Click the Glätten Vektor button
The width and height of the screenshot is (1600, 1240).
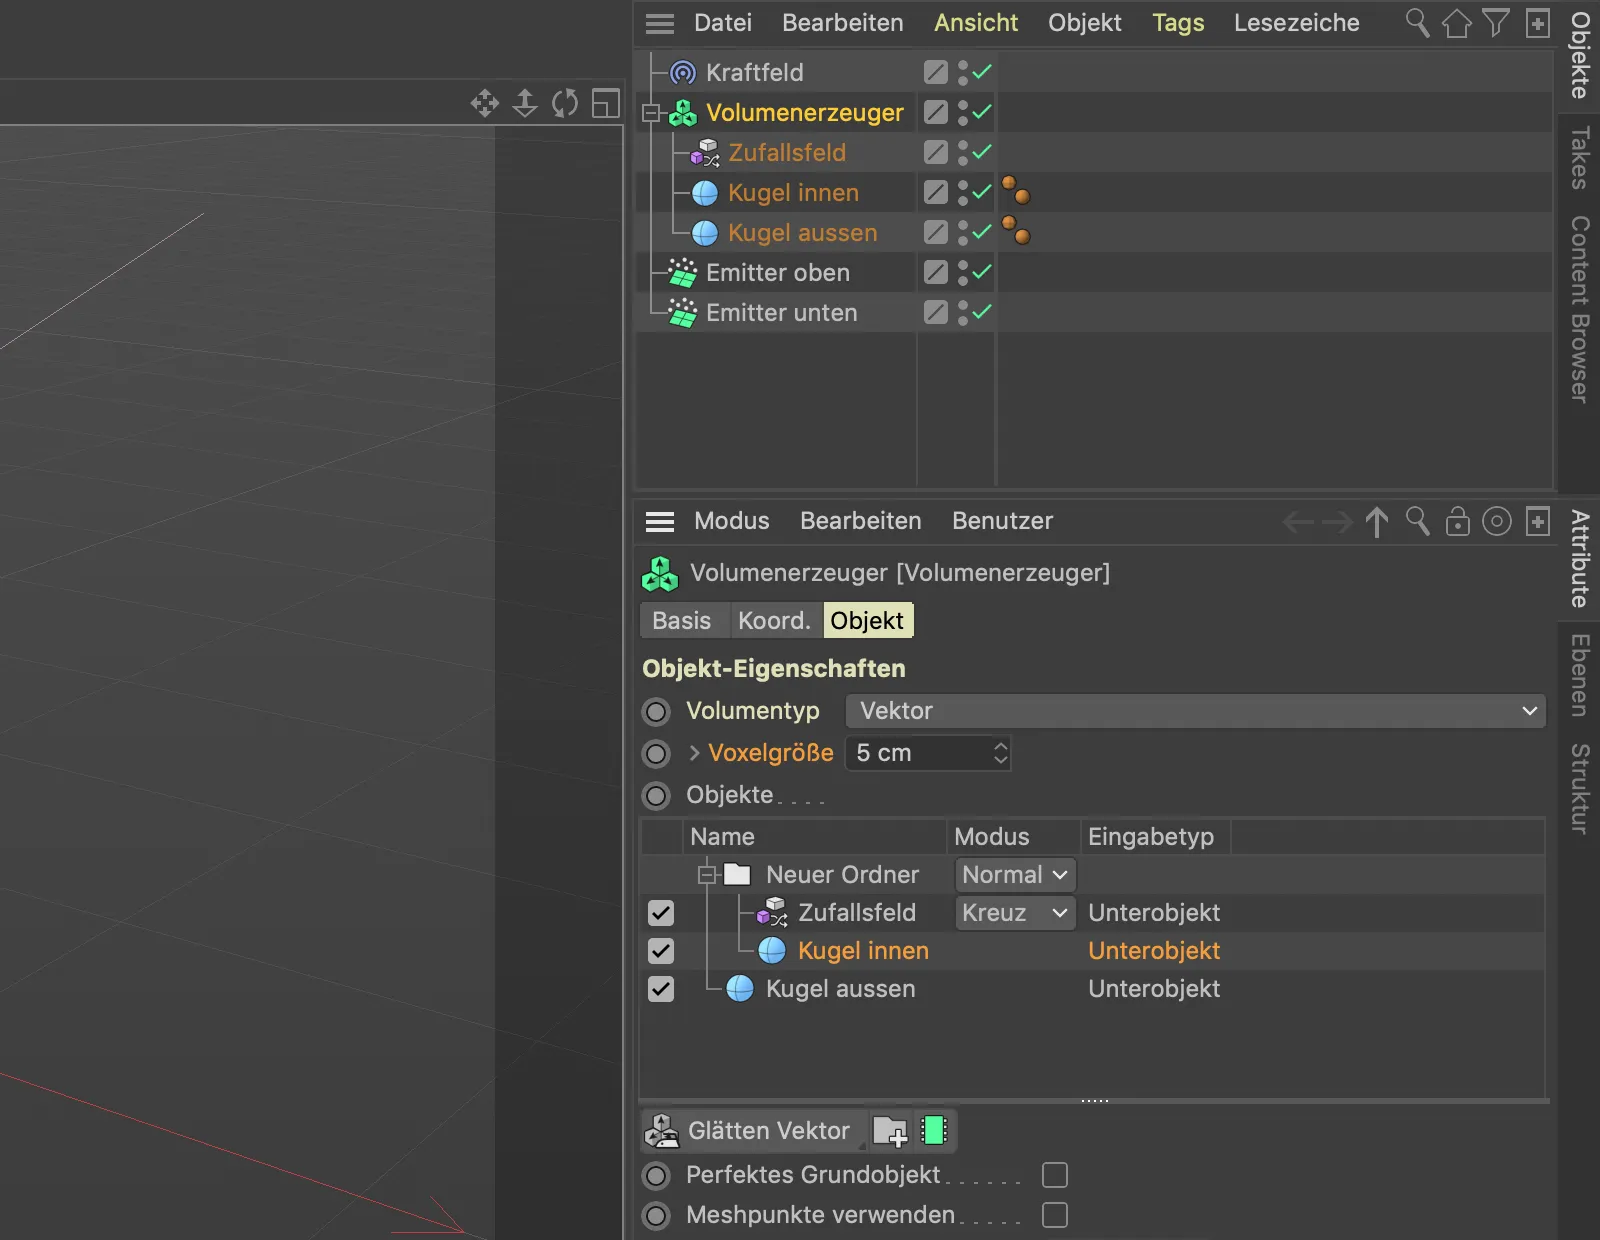754,1131
